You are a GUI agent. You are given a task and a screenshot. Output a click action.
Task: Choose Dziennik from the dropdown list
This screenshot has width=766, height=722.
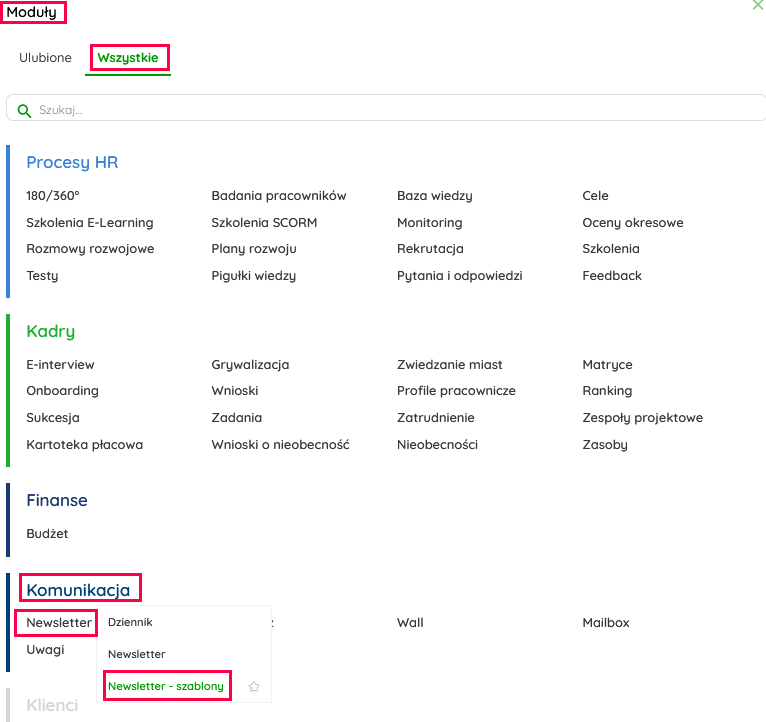[130, 622]
